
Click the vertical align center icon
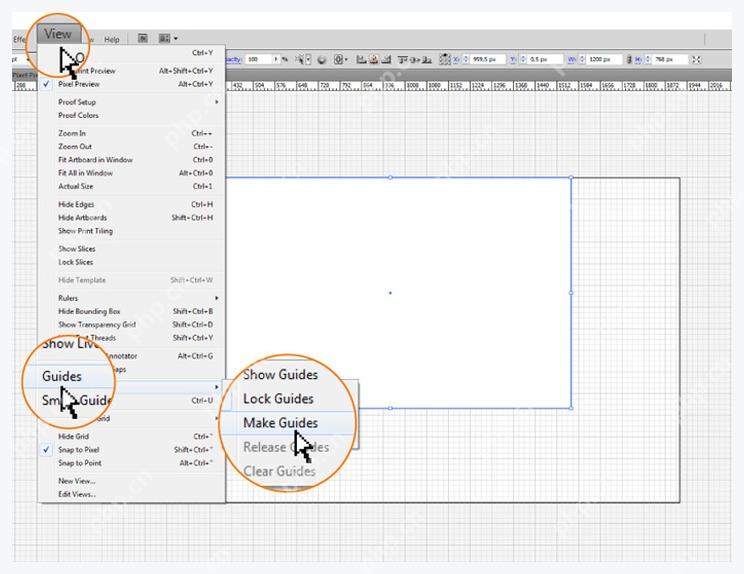(x=415, y=59)
